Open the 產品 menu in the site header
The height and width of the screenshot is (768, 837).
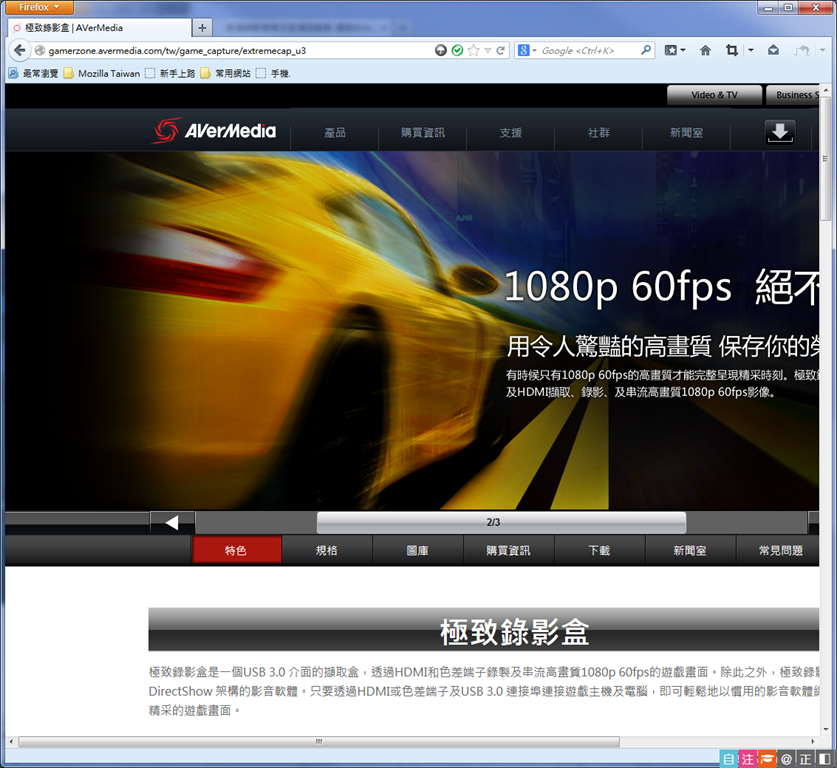pos(335,132)
